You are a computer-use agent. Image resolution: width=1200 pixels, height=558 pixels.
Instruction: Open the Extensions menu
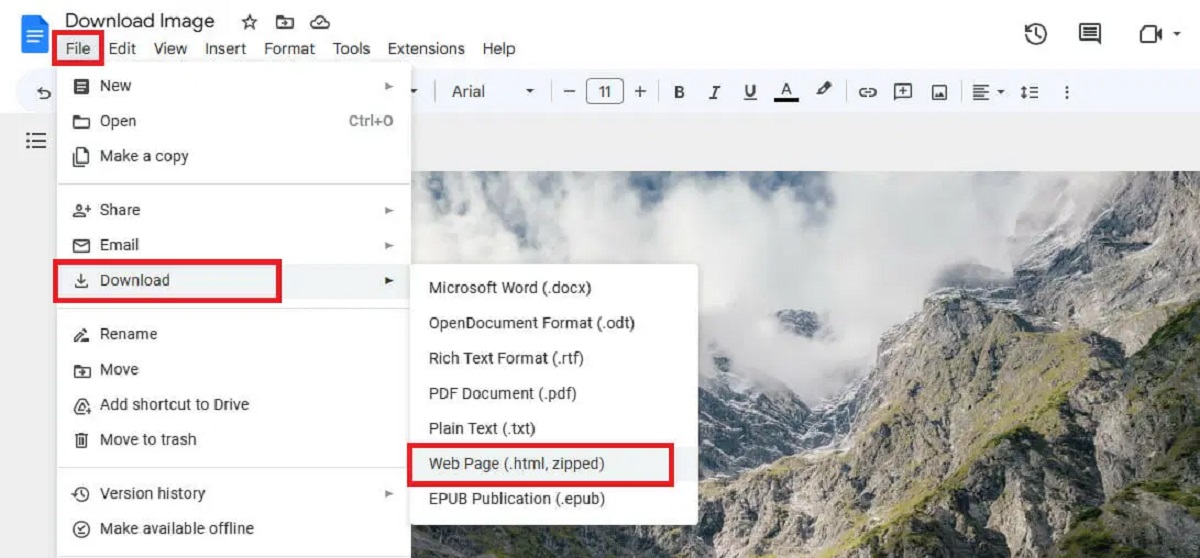[x=426, y=49]
